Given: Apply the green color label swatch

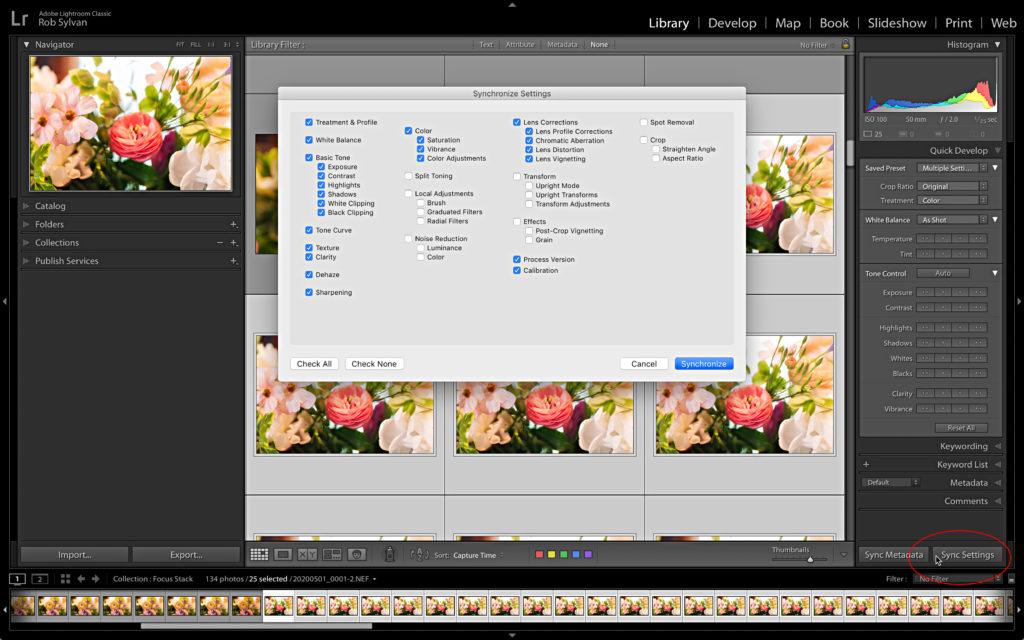Looking at the screenshot, I should [564, 554].
